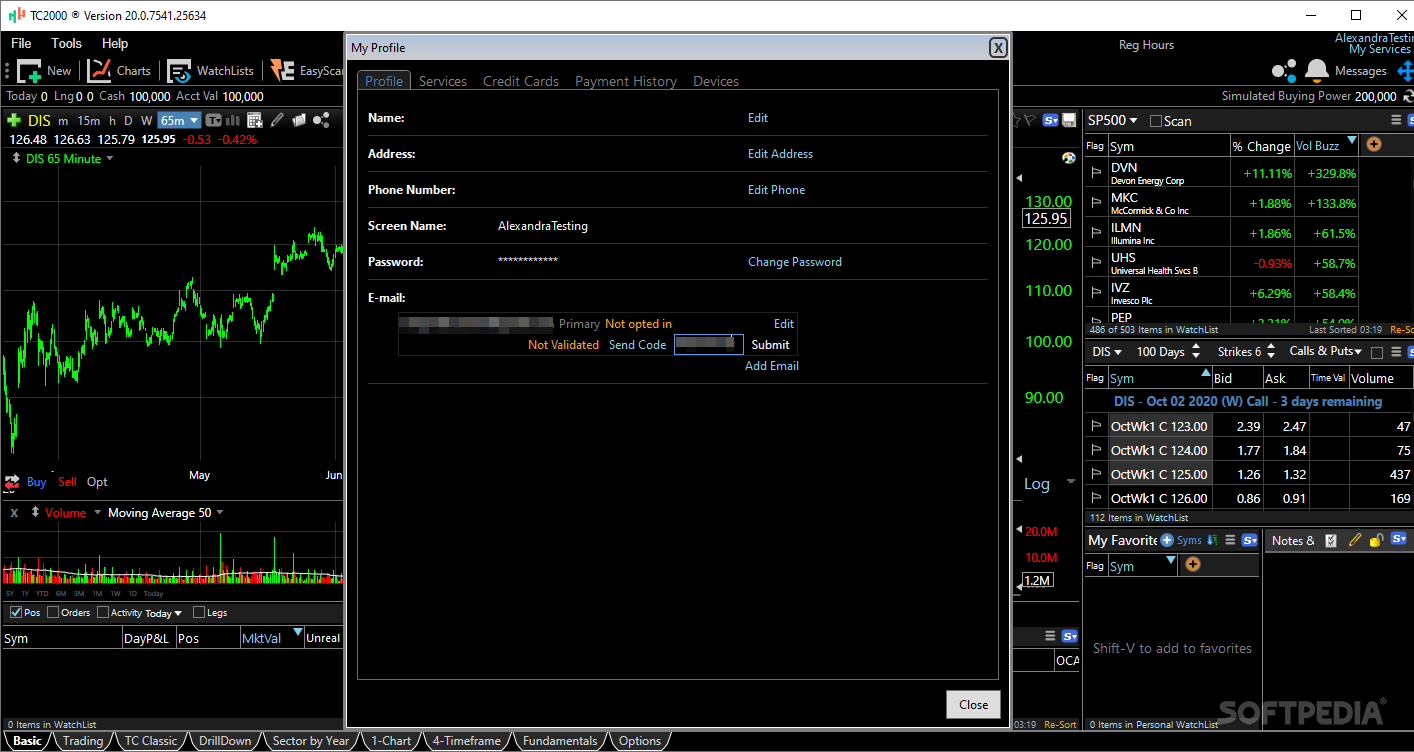Click the validation code input field

pyautogui.click(x=709, y=344)
